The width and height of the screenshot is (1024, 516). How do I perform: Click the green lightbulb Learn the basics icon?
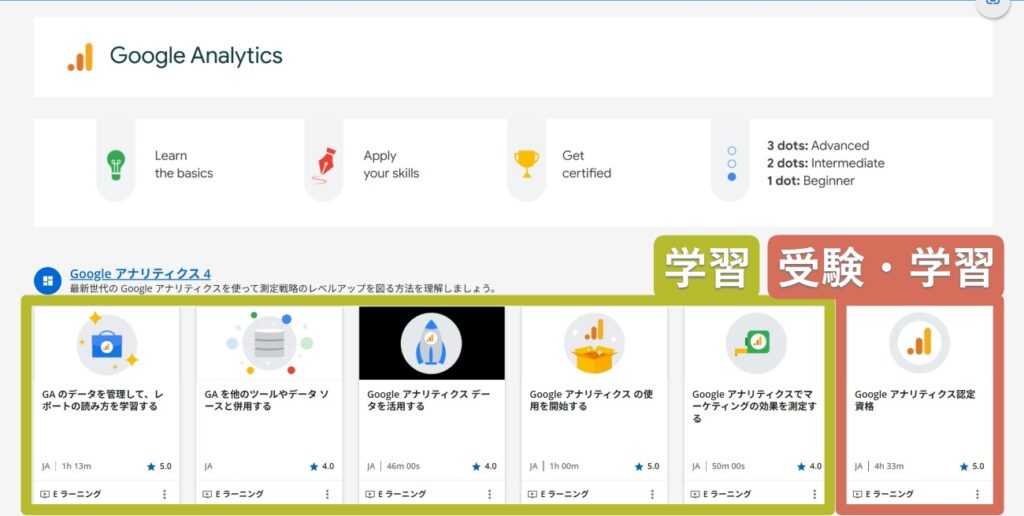click(x=116, y=164)
